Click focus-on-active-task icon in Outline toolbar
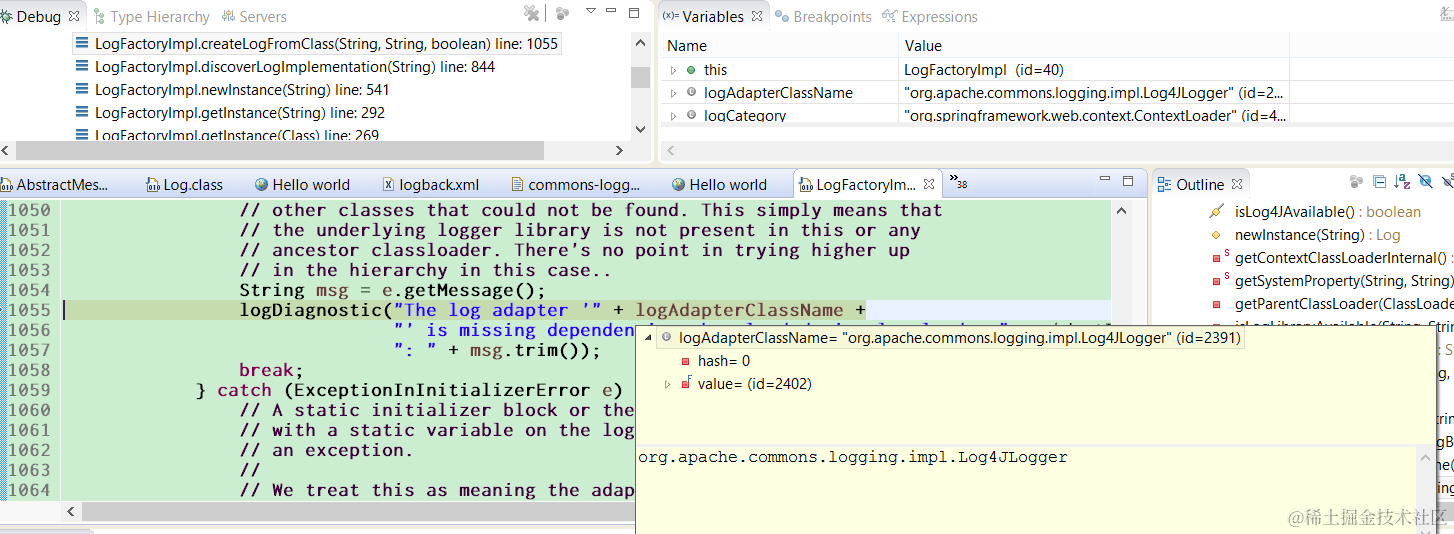 pos(1357,181)
